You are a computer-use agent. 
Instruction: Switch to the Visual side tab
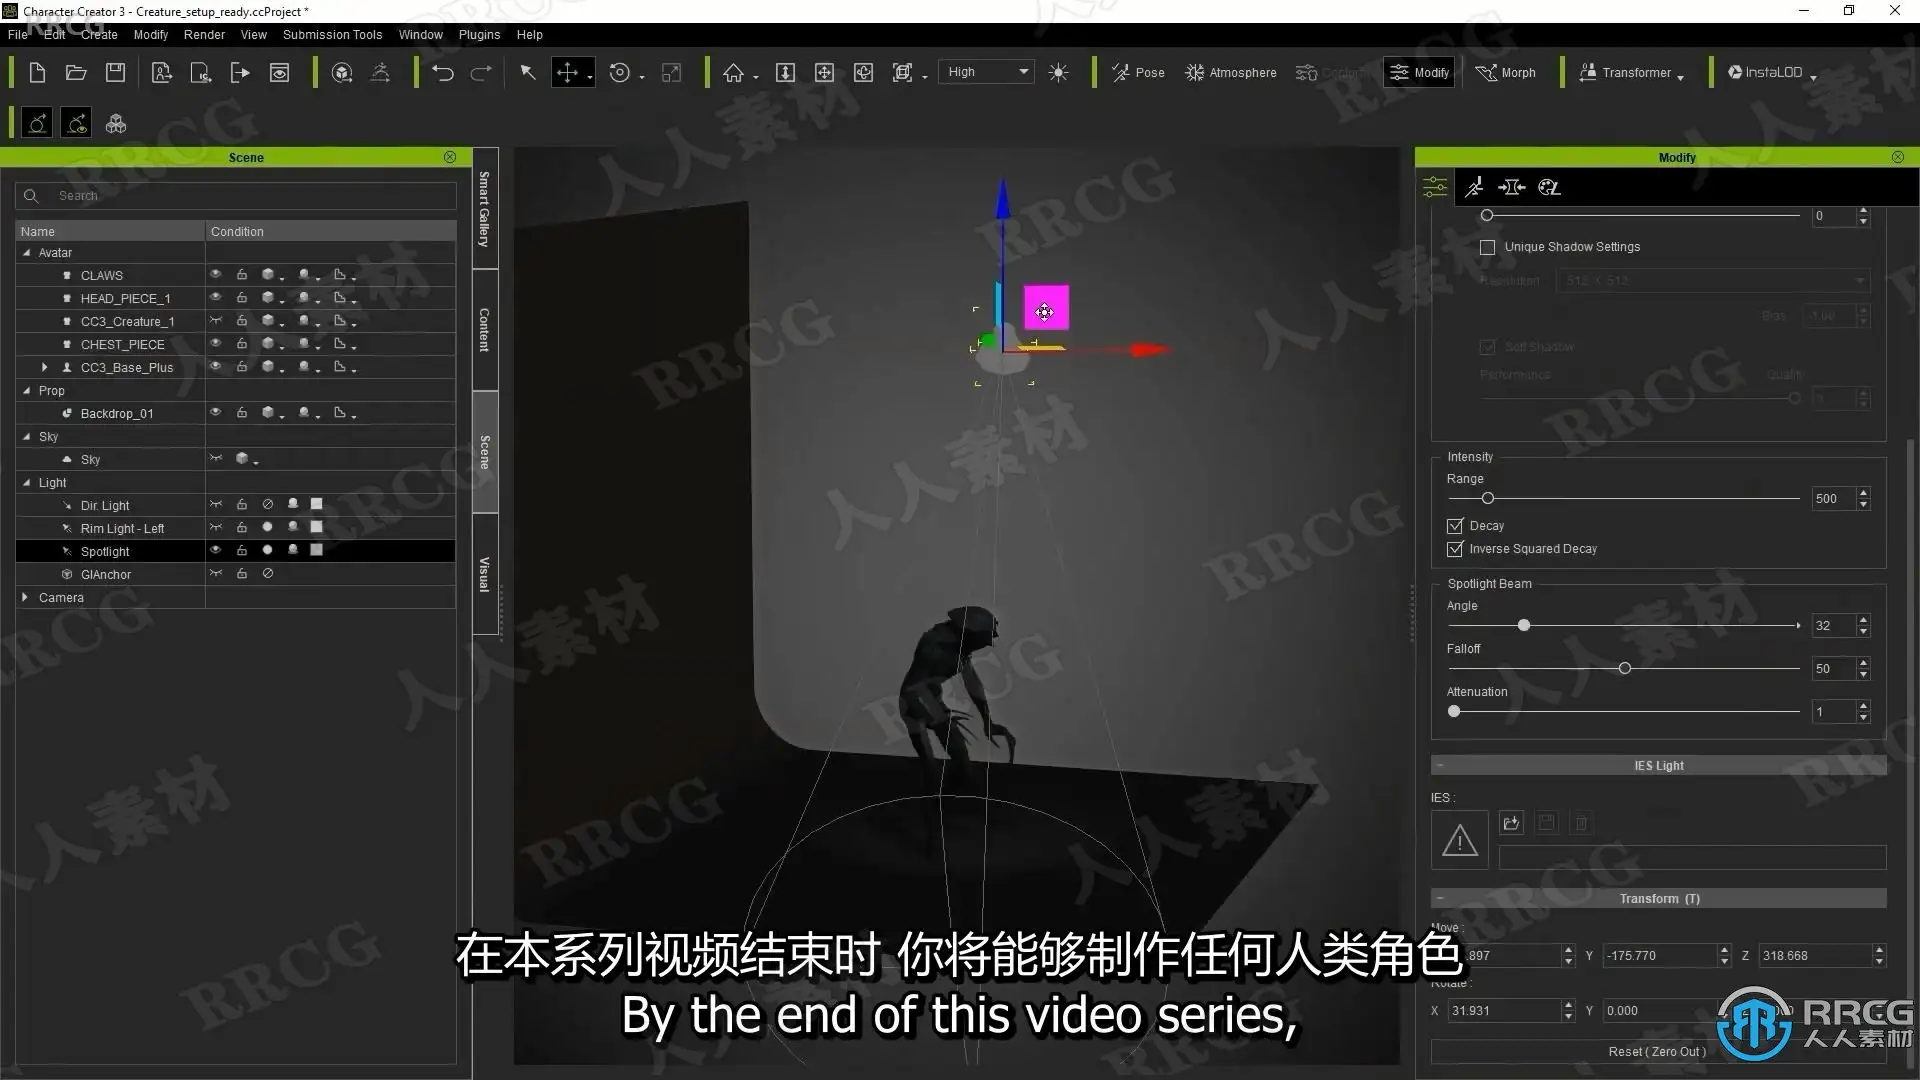click(x=485, y=574)
